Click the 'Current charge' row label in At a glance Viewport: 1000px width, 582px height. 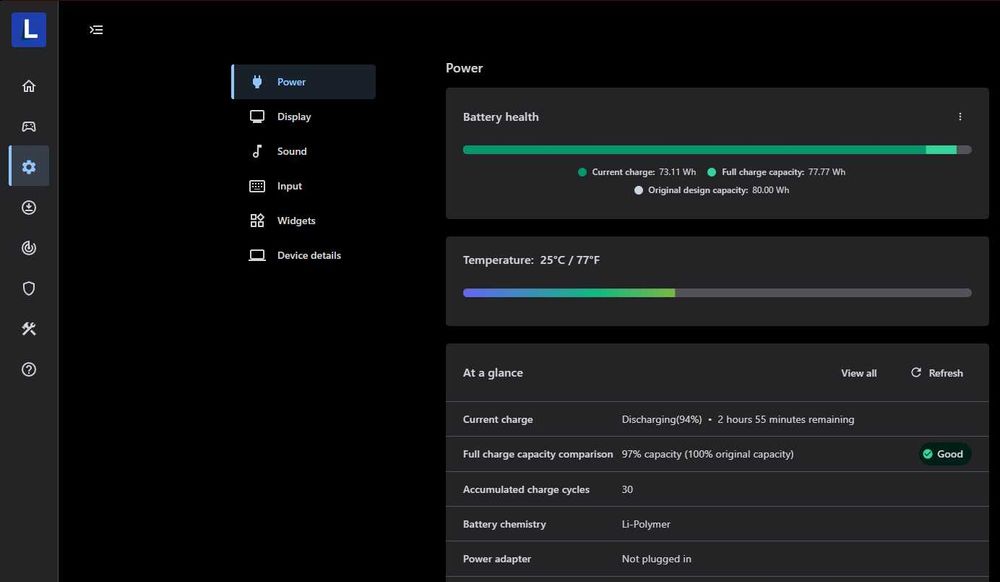(497, 419)
